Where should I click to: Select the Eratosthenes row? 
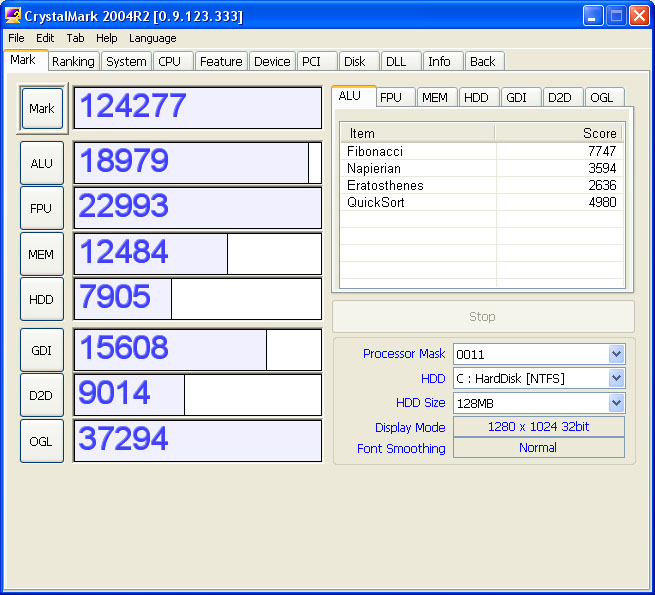pos(482,186)
